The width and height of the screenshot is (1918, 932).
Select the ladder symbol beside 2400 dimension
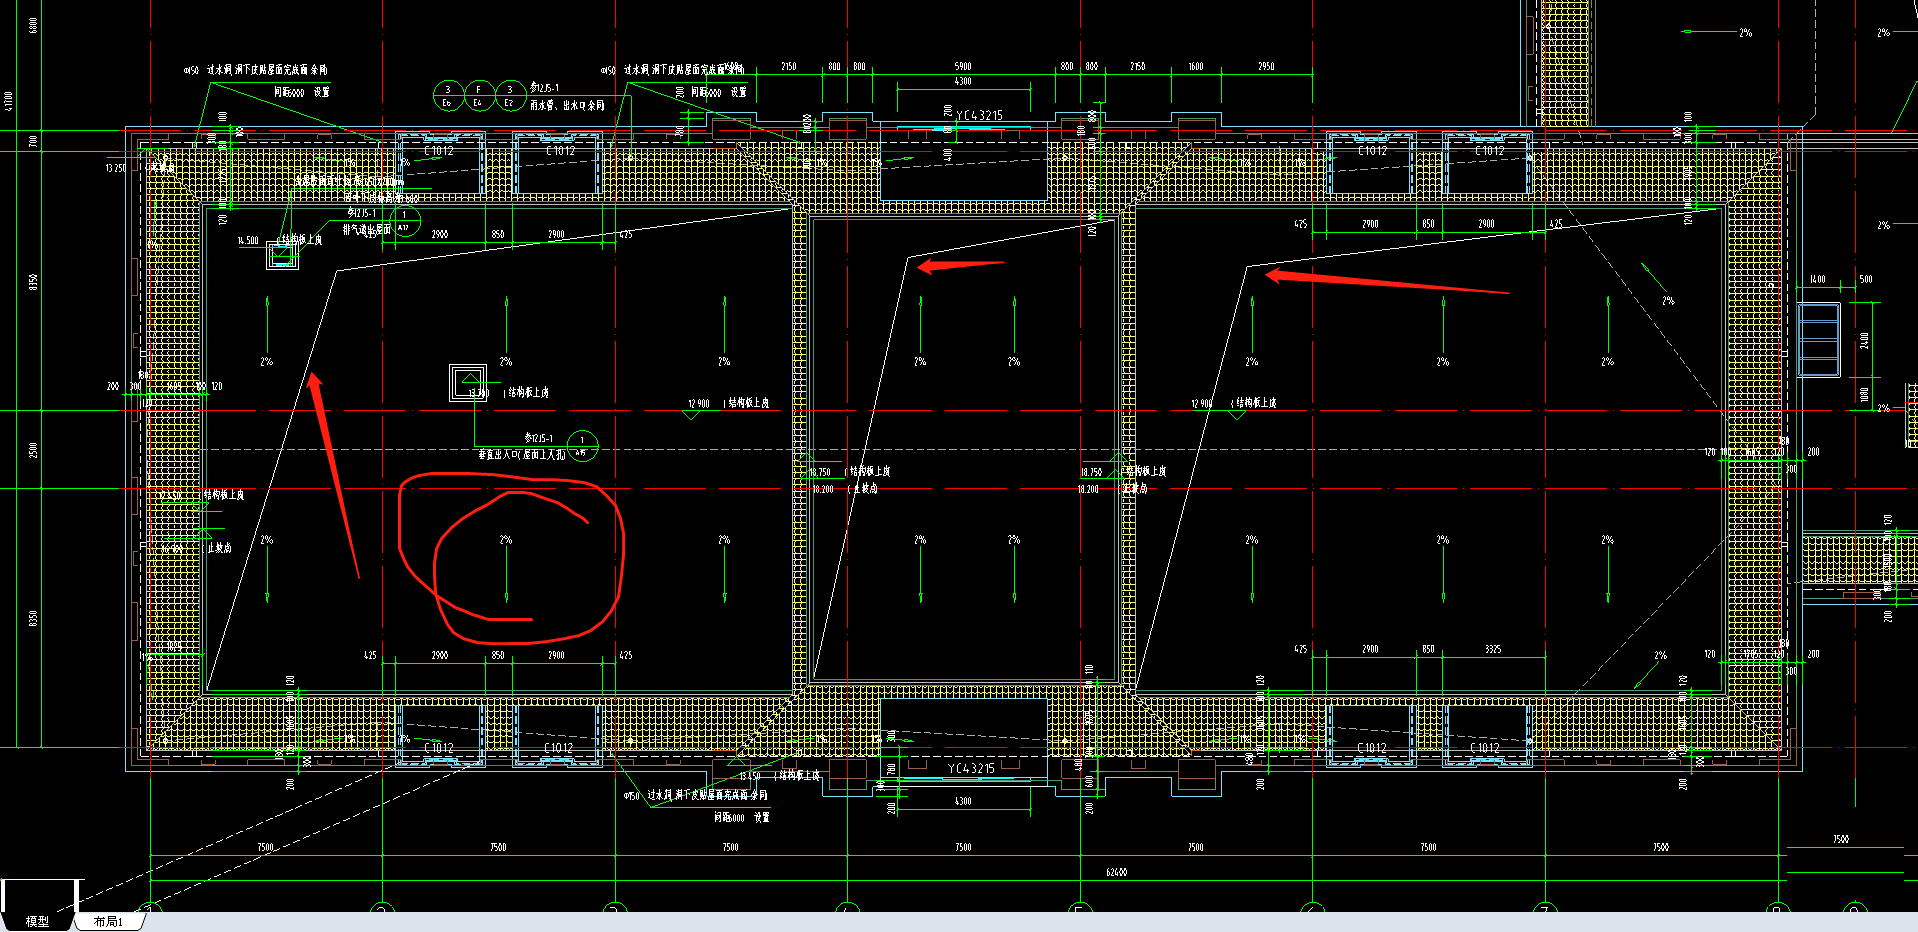coord(1818,340)
